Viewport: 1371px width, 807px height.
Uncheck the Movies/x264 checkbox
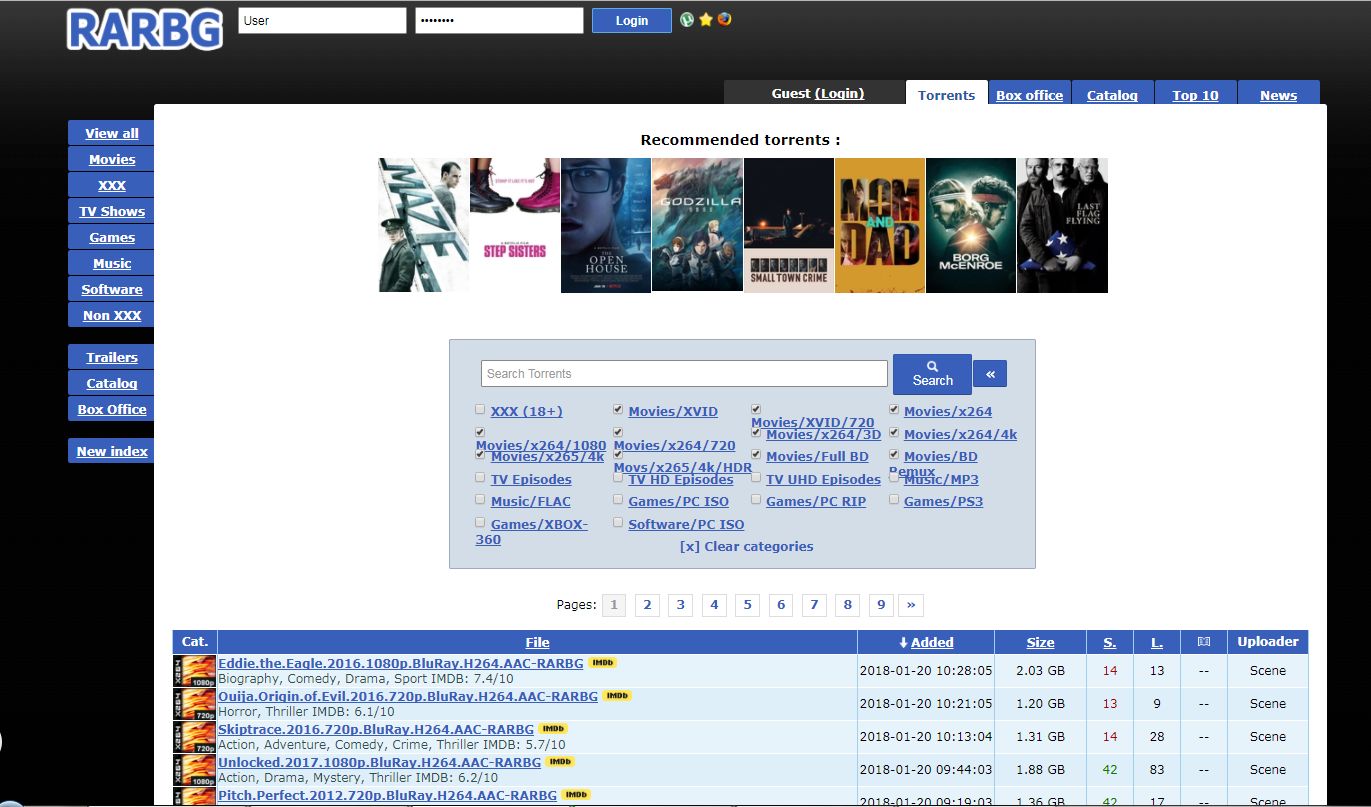[894, 409]
